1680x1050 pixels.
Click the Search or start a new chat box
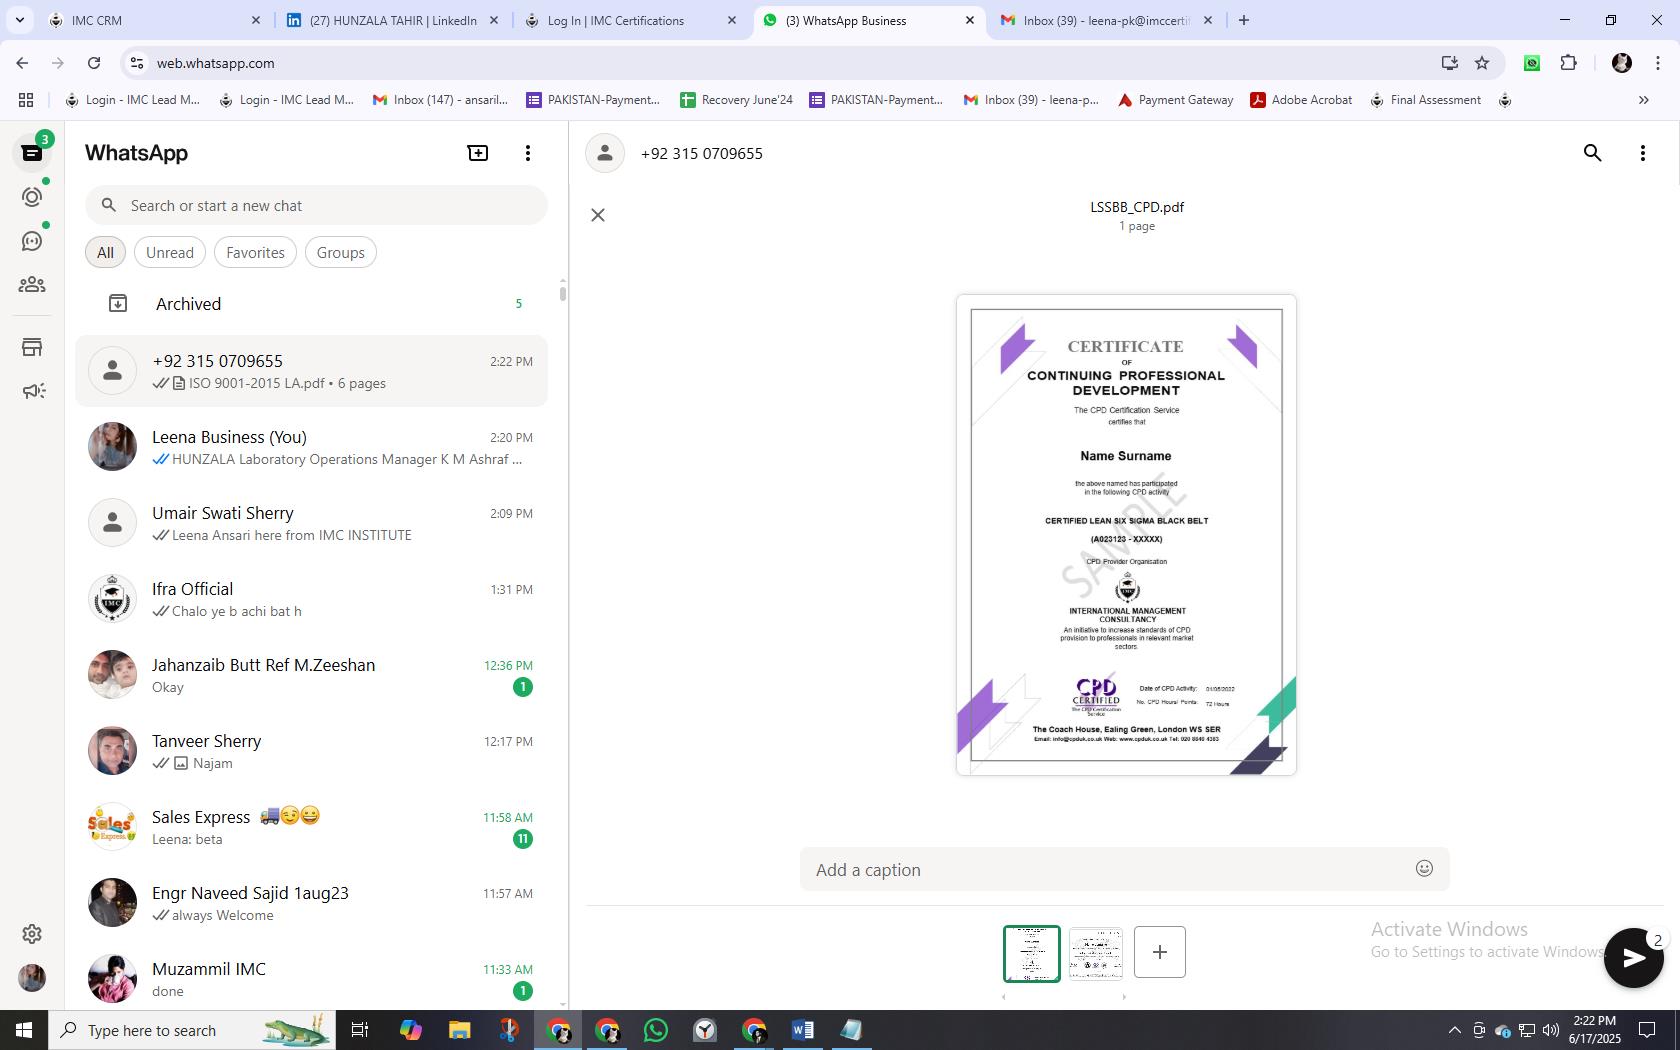pos(316,205)
